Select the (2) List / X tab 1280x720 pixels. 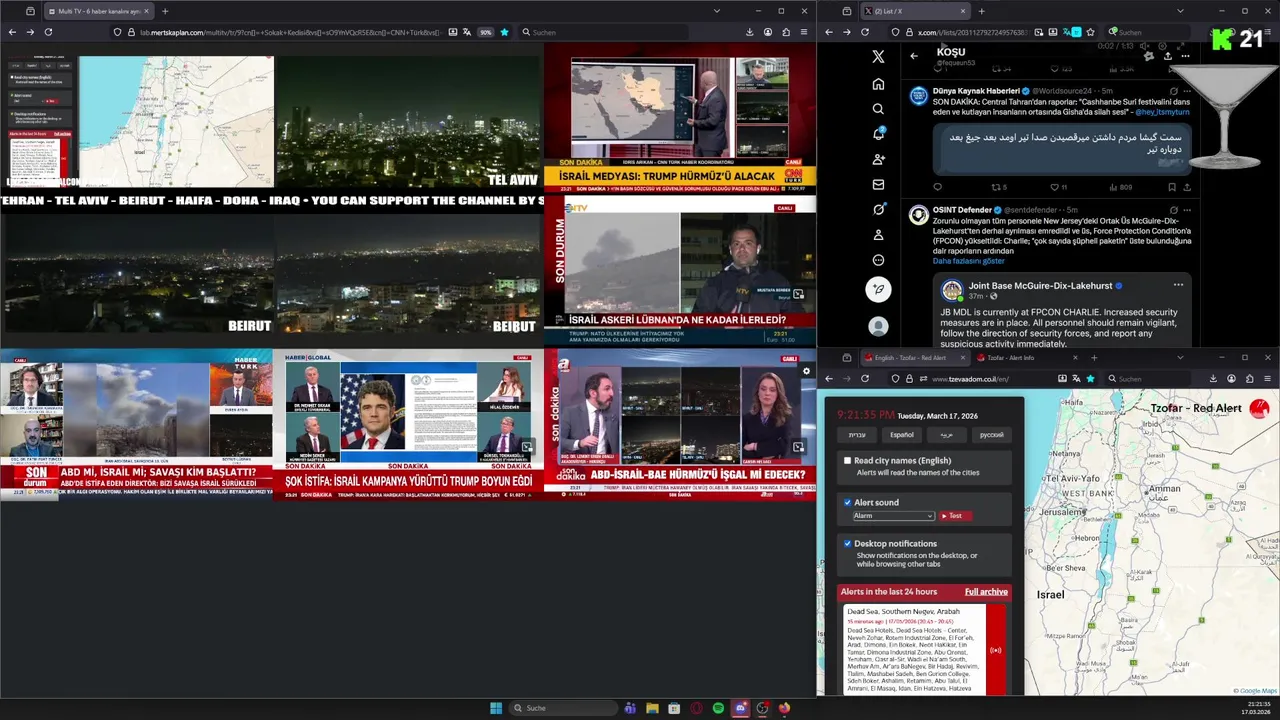click(915, 11)
